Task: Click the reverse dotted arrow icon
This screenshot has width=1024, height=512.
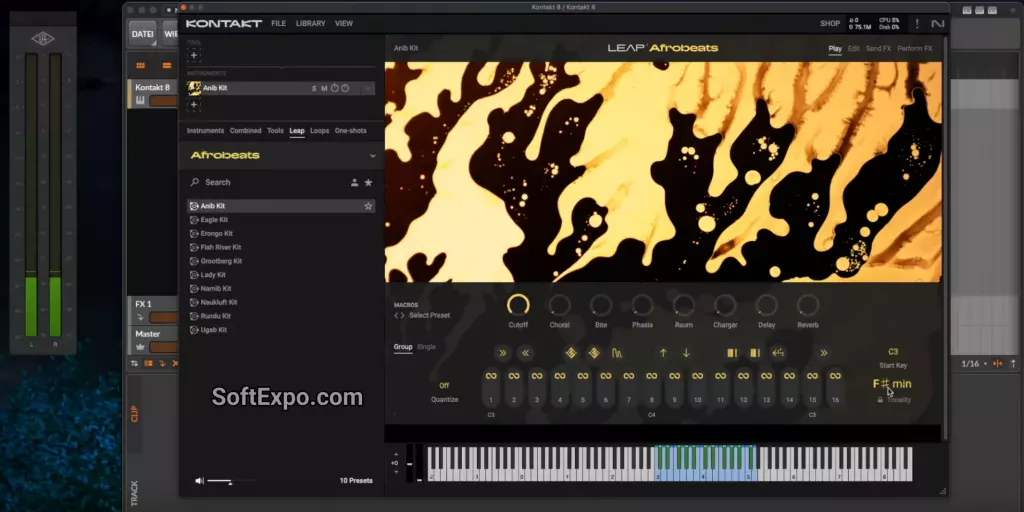Action: coord(778,353)
